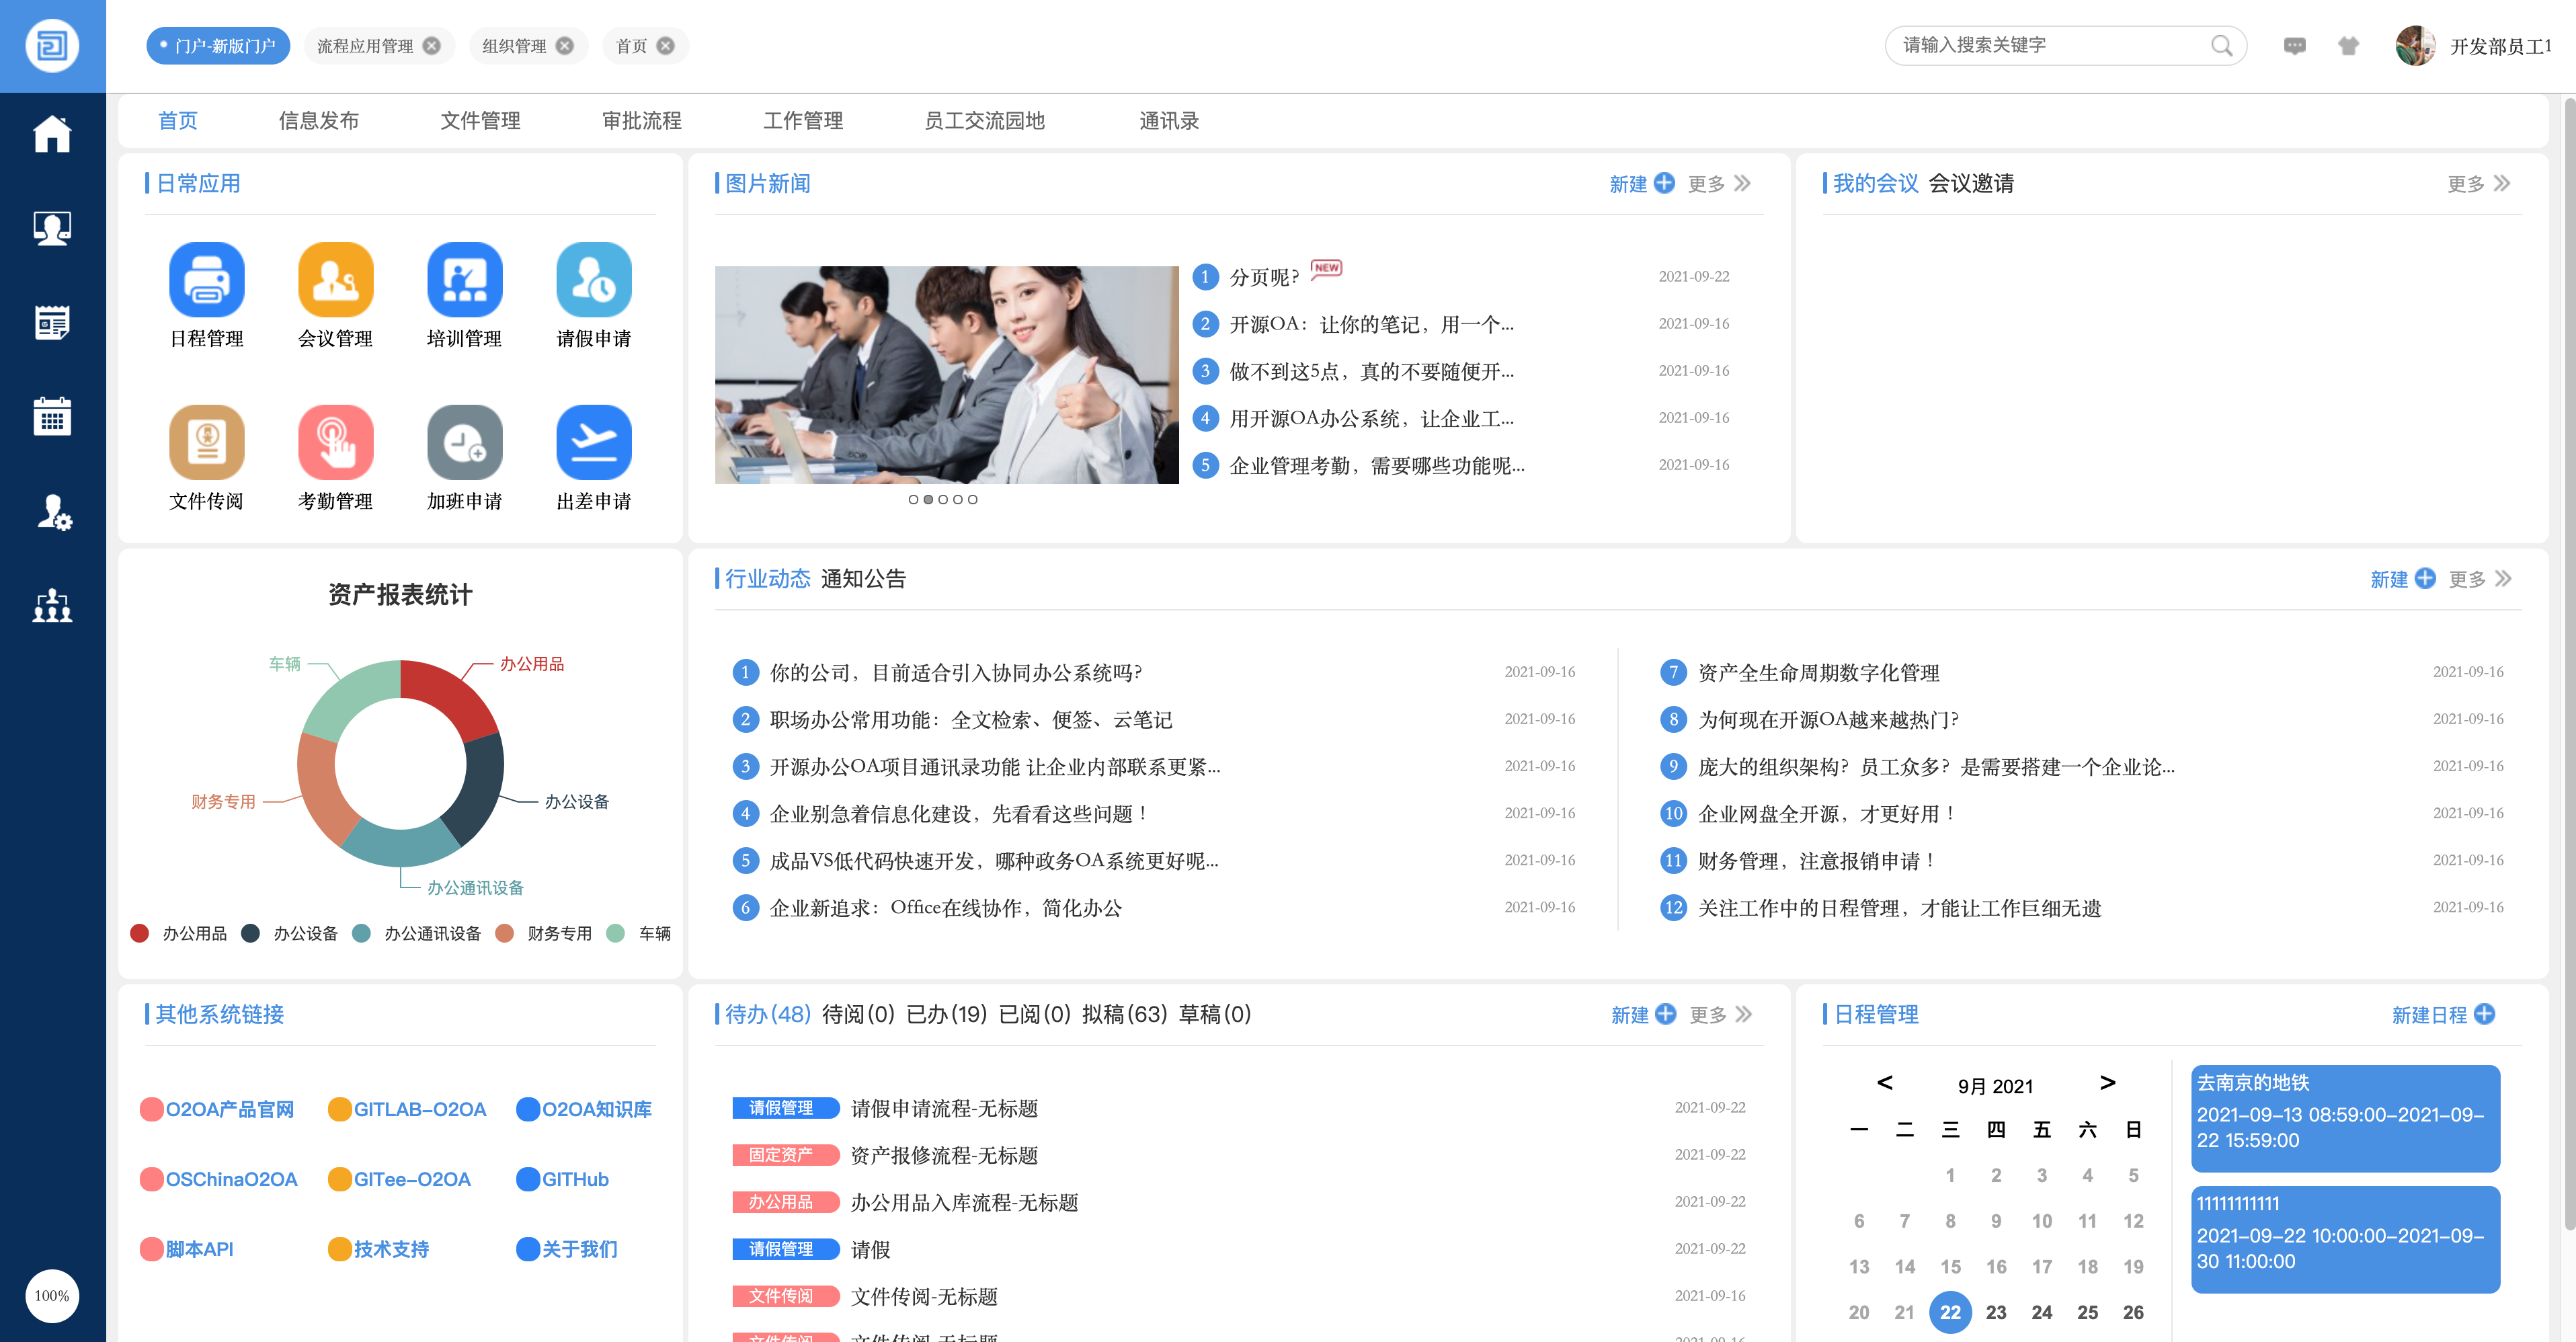The height and width of the screenshot is (1342, 2576).
Task: Click the theme shirt icon in top bar
Action: point(2348,46)
